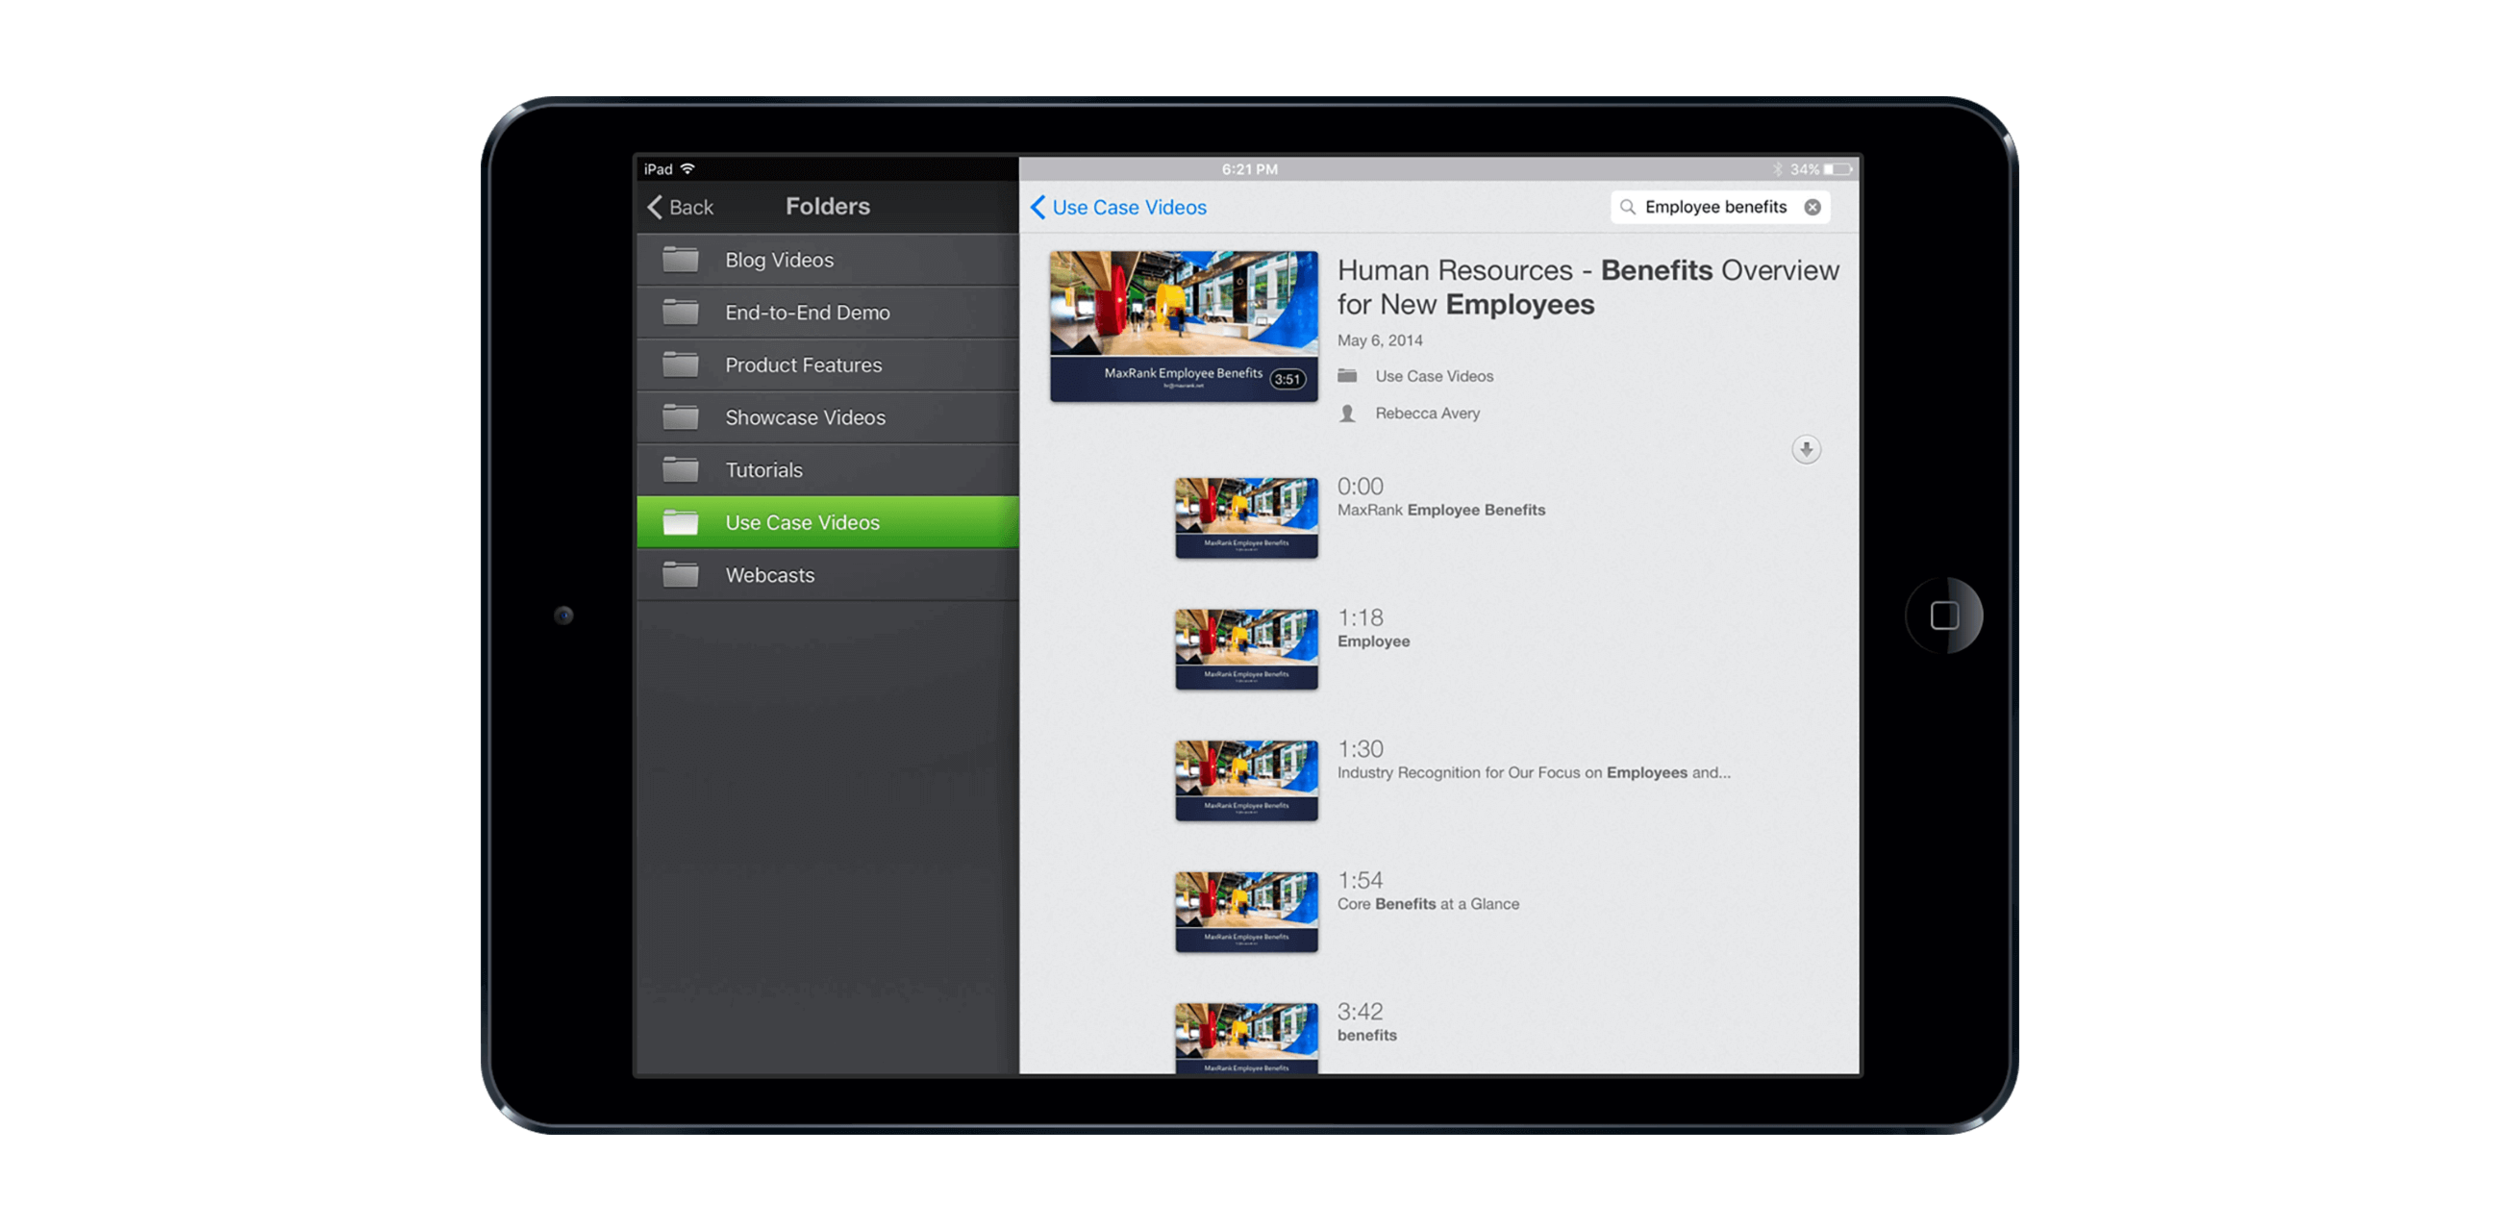Open the Human Resources Benefits Overview title
The image size is (2500, 1231).
(1587, 287)
